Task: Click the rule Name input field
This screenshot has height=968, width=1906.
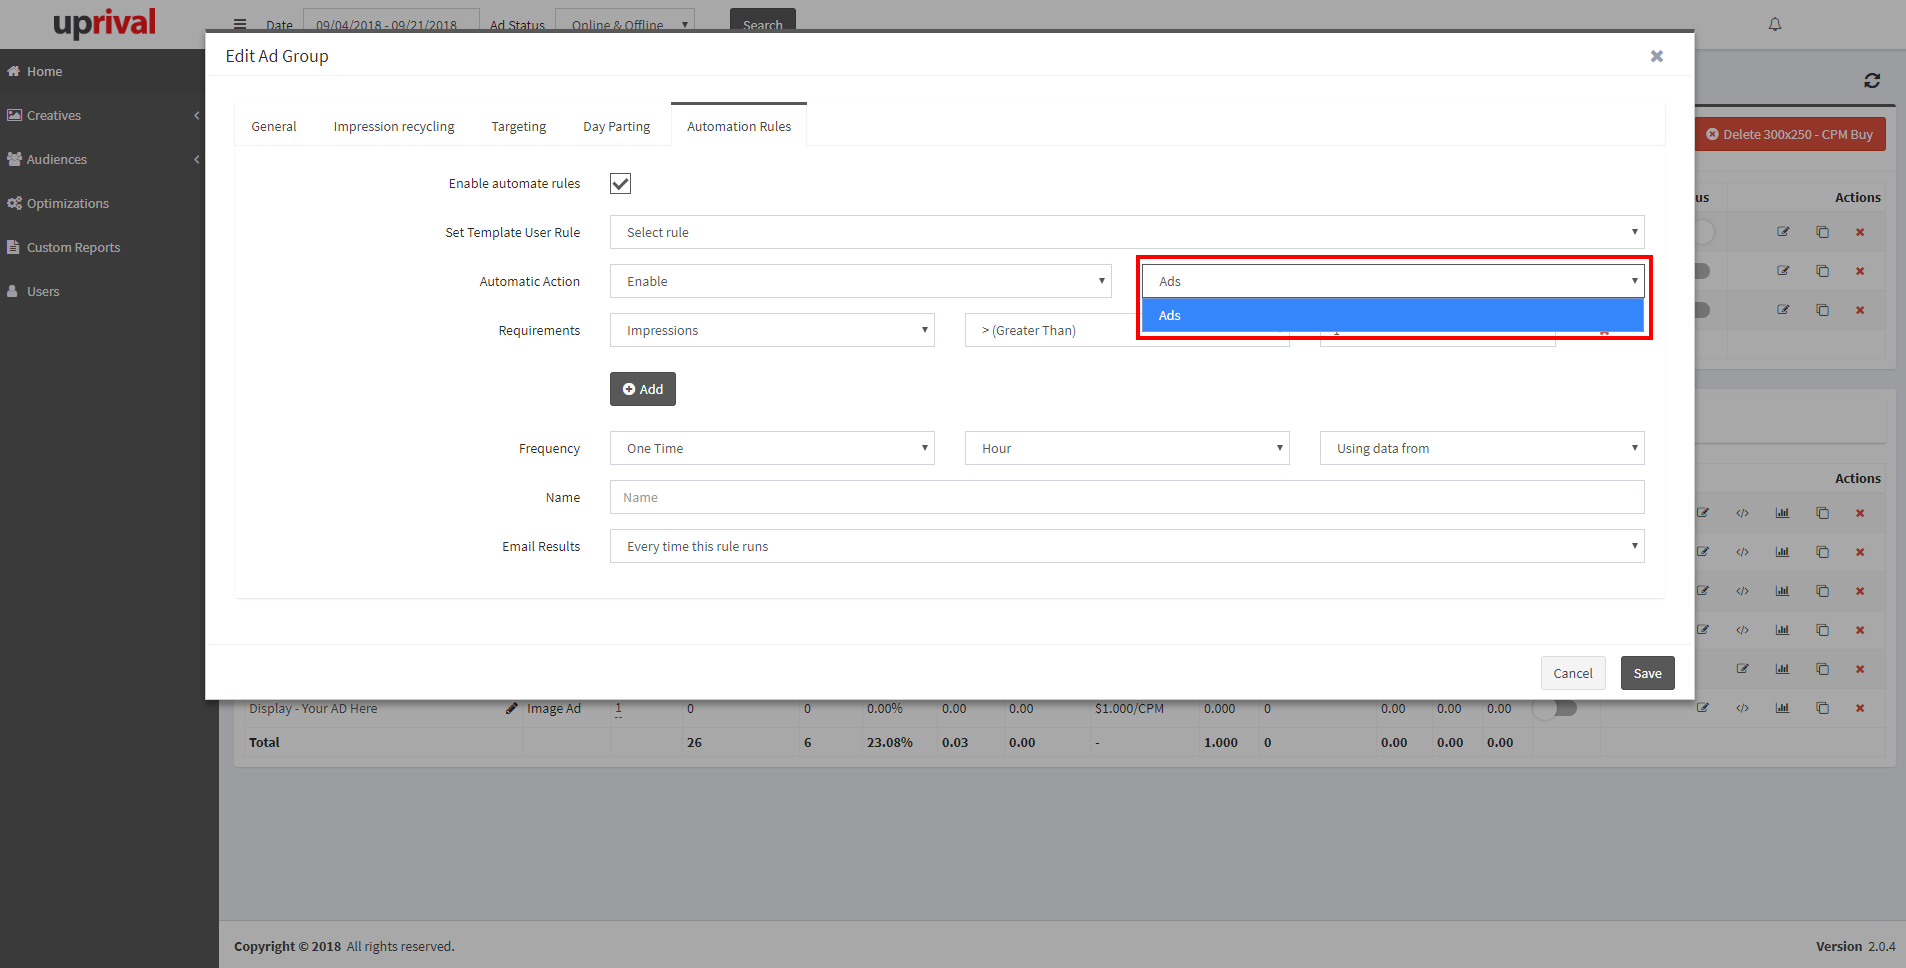Action: click(1127, 497)
